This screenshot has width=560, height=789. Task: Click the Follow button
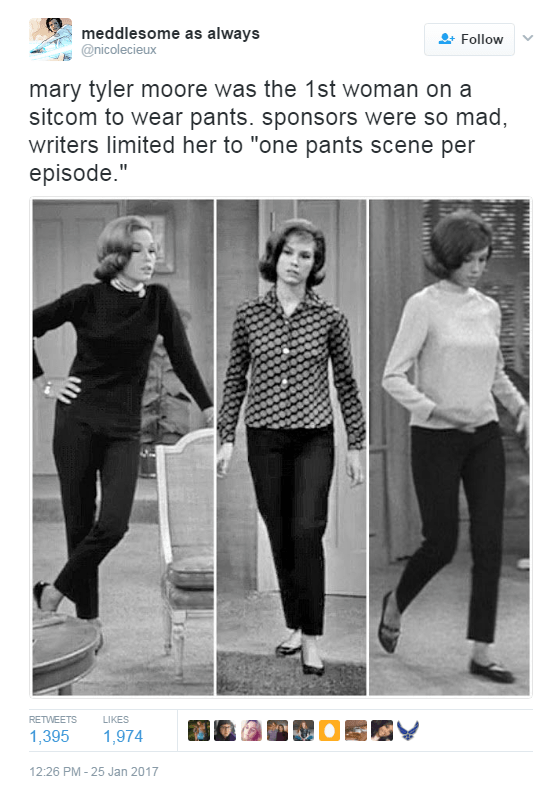tap(469, 39)
